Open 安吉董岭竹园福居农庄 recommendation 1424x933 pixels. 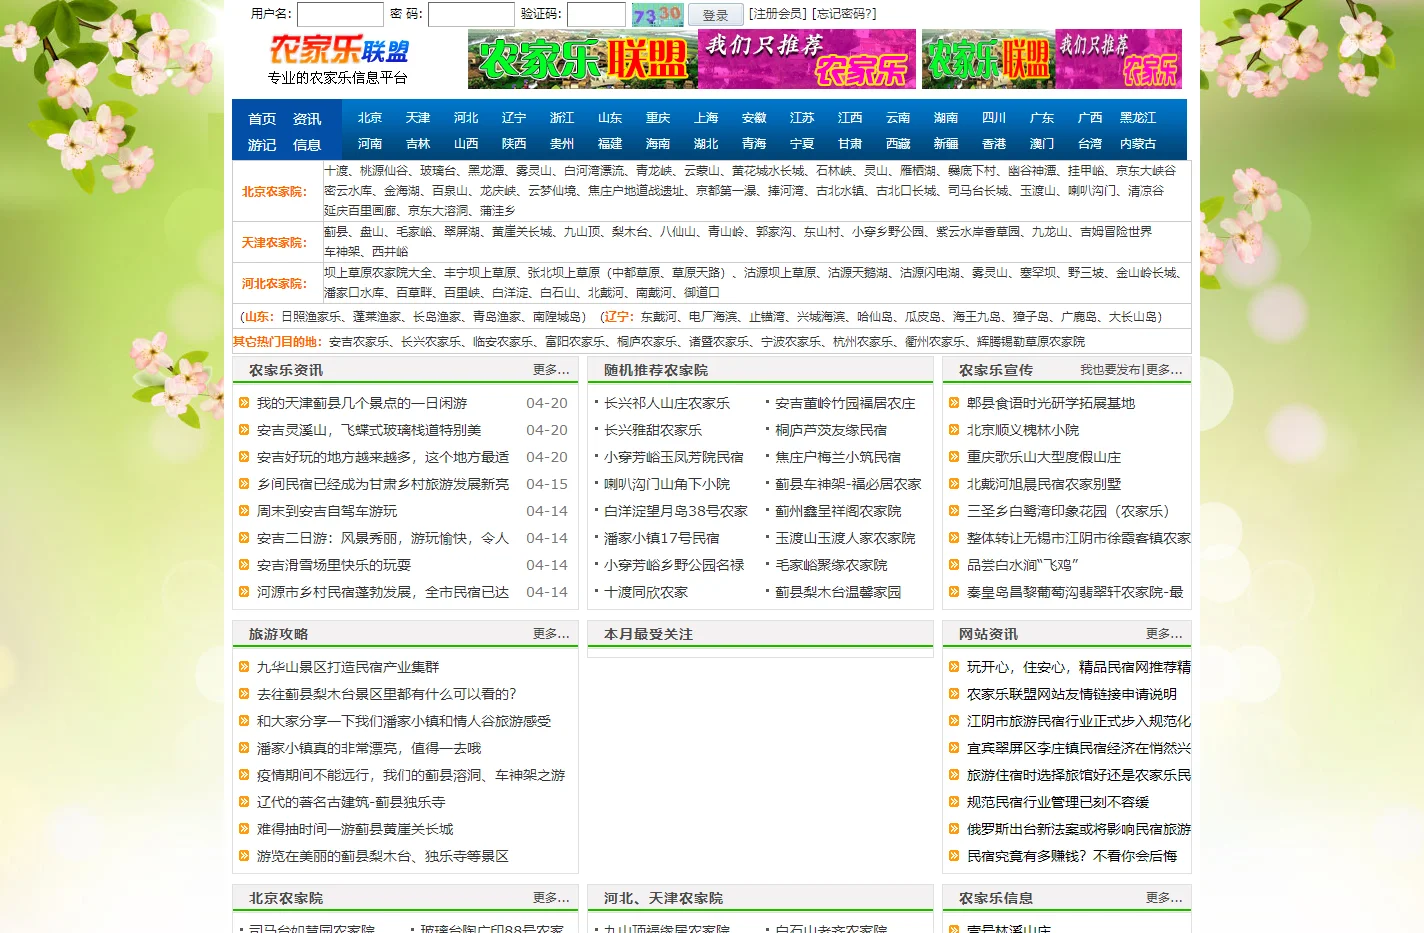click(845, 403)
